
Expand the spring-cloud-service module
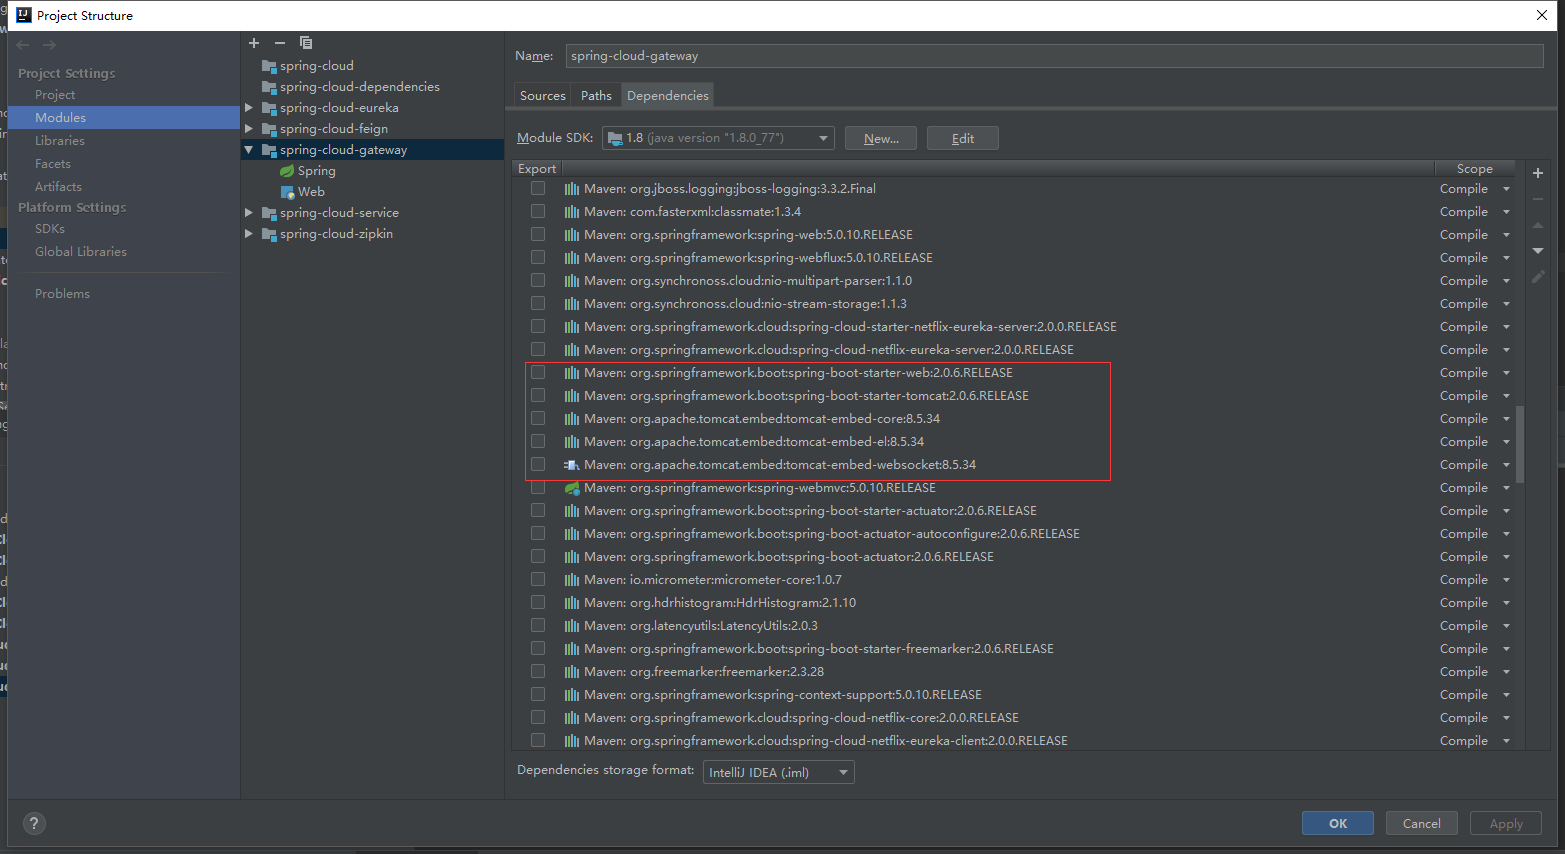pyautogui.click(x=249, y=213)
